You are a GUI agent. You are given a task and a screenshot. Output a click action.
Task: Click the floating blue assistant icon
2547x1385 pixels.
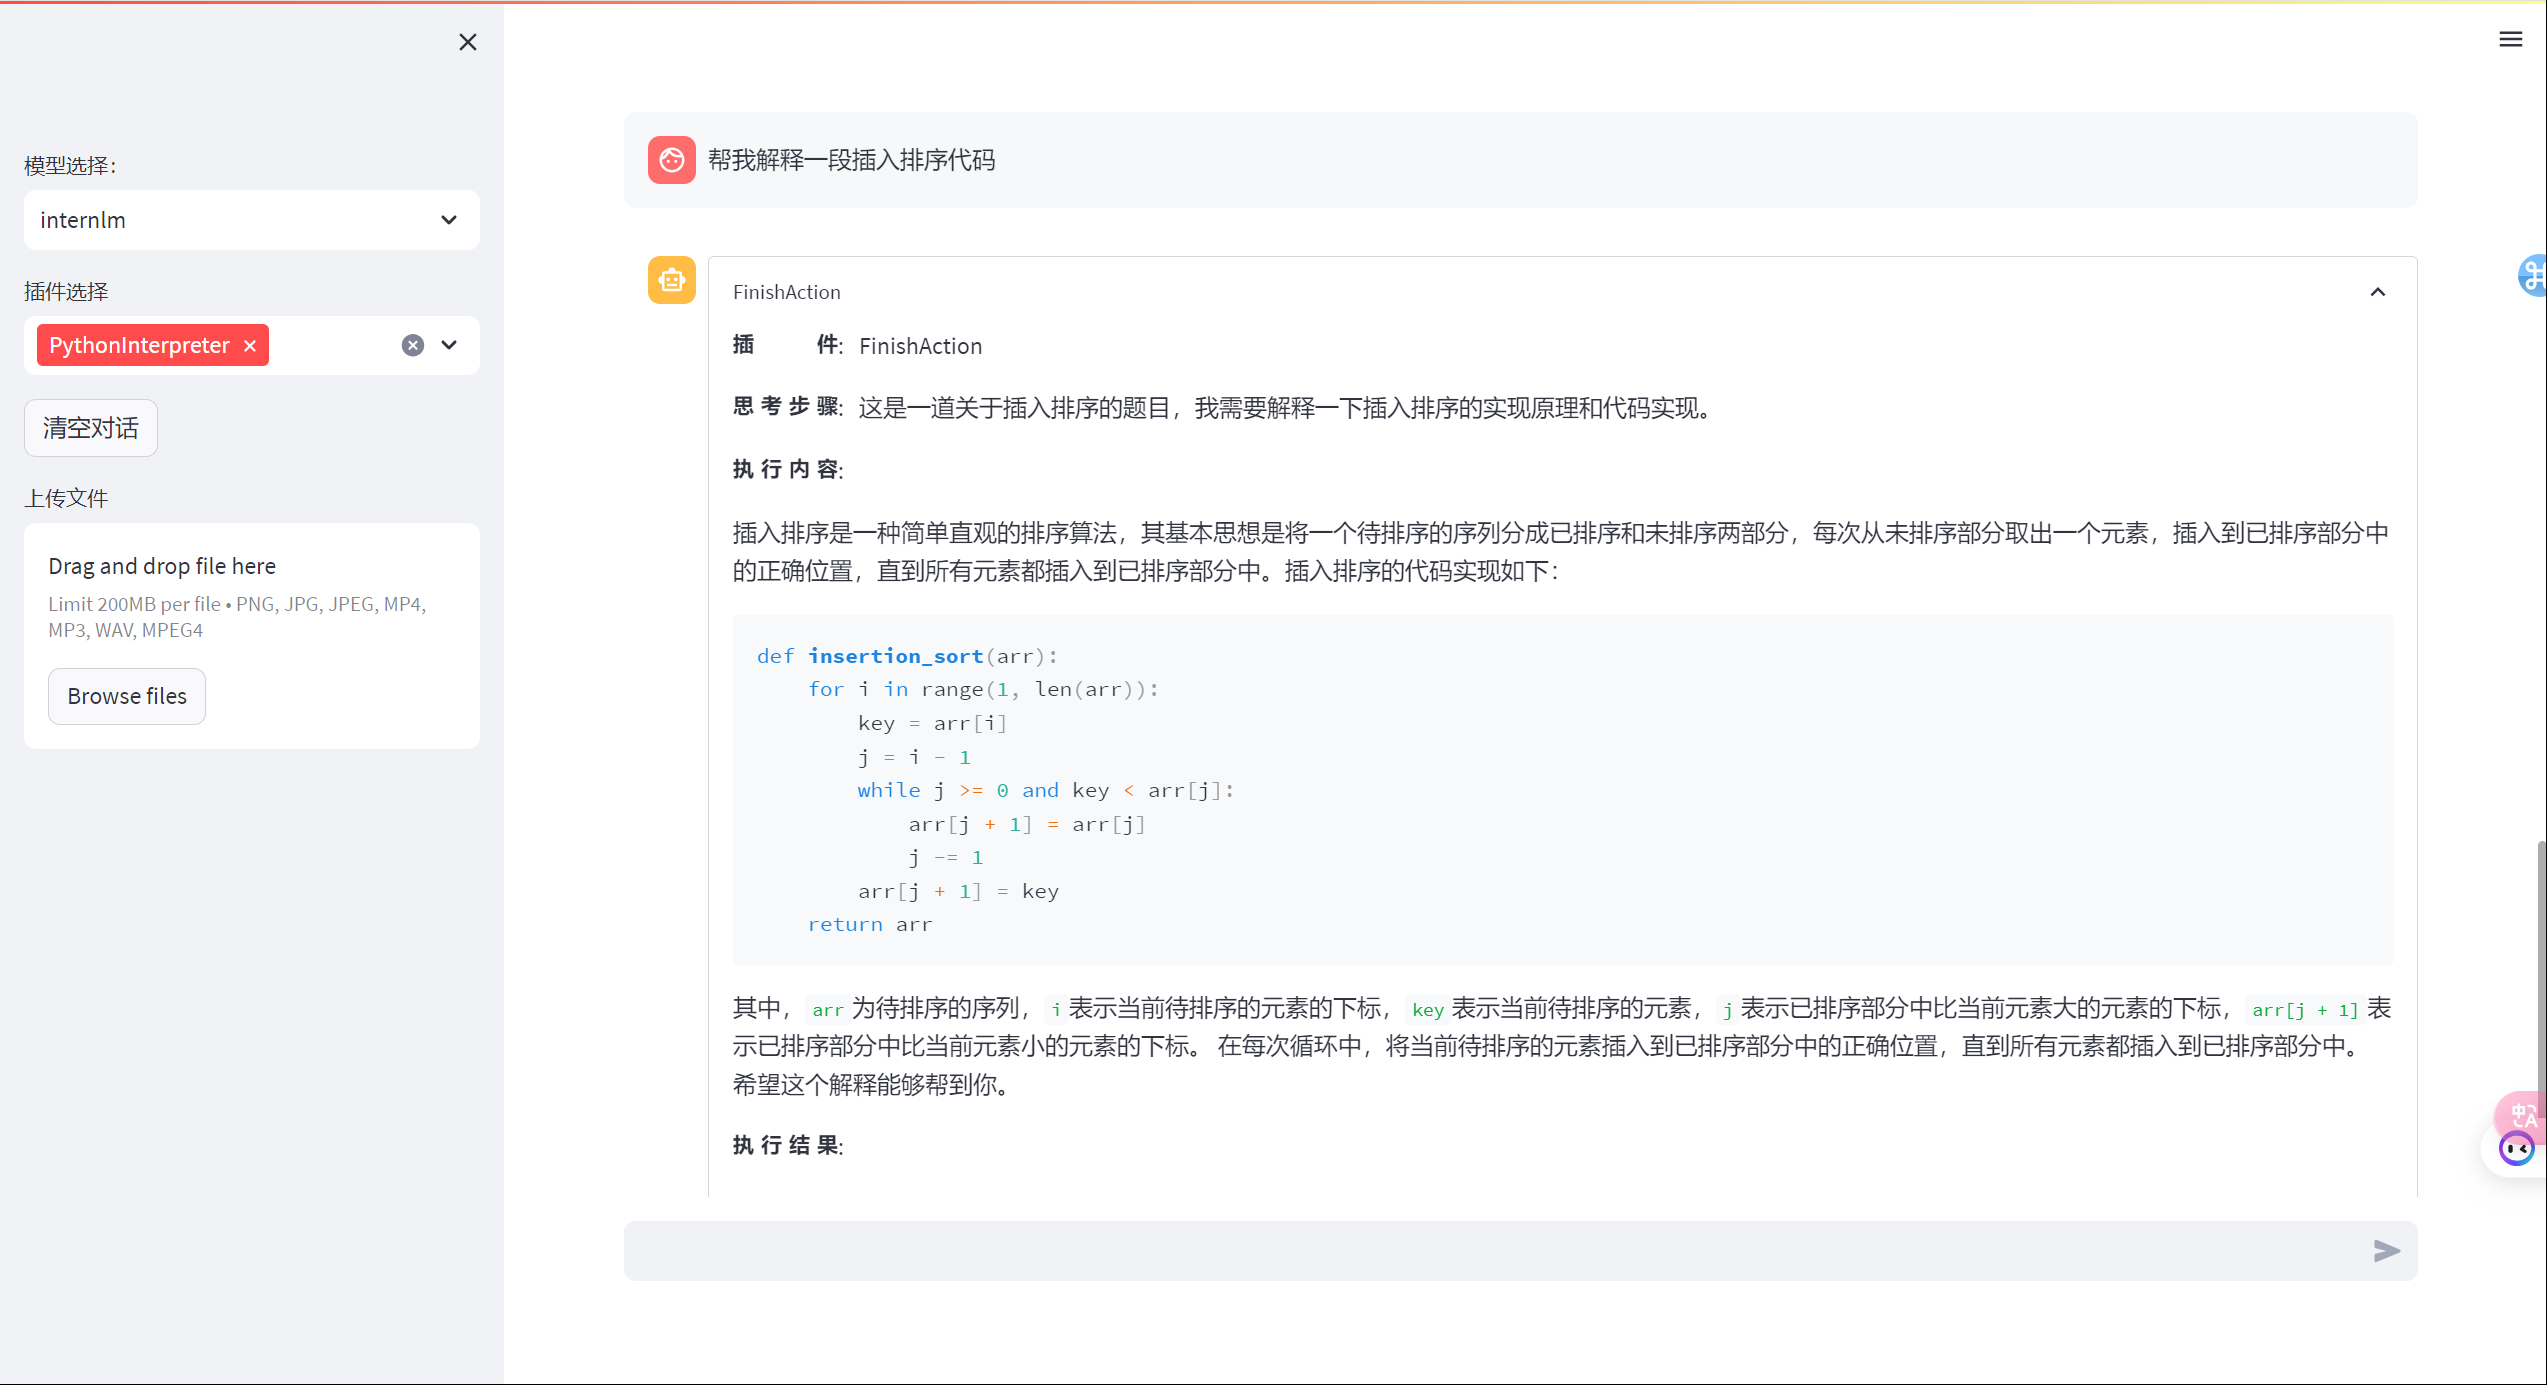(x=2533, y=275)
